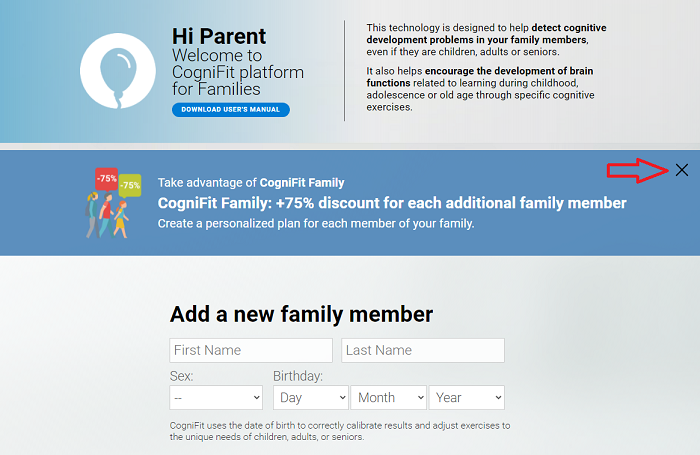This screenshot has height=455, width=700.
Task: Focus the First Name field
Action: [x=251, y=350]
